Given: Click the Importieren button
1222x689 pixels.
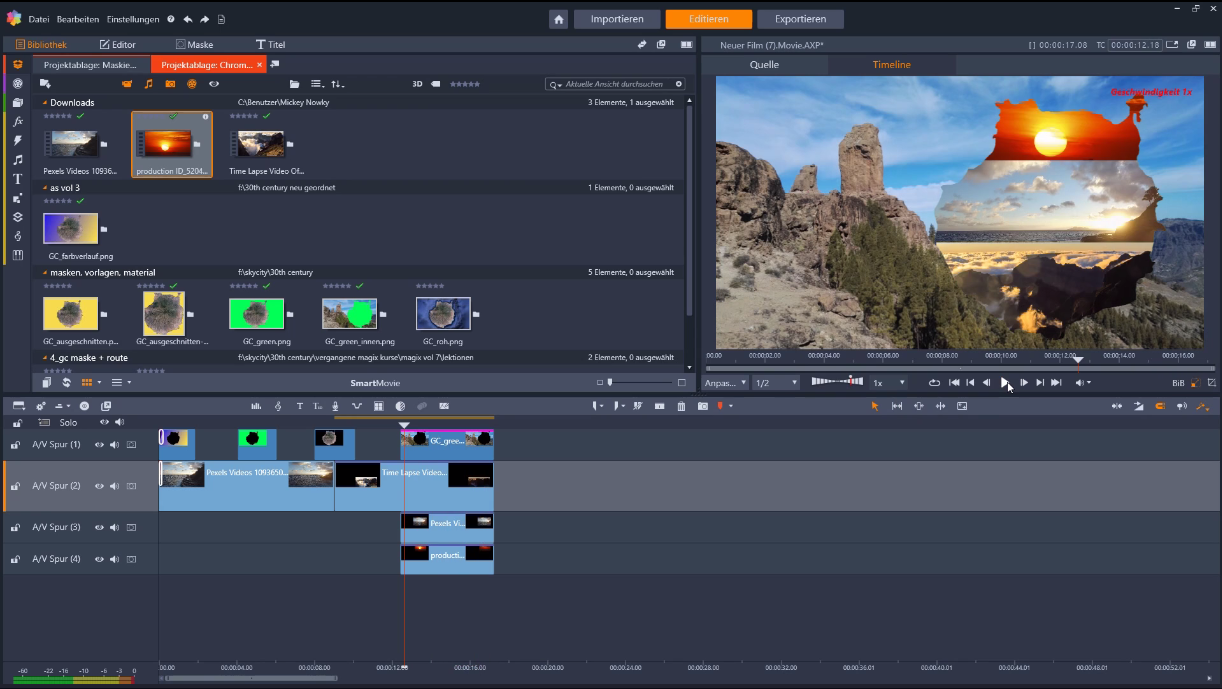Looking at the screenshot, I should point(616,18).
